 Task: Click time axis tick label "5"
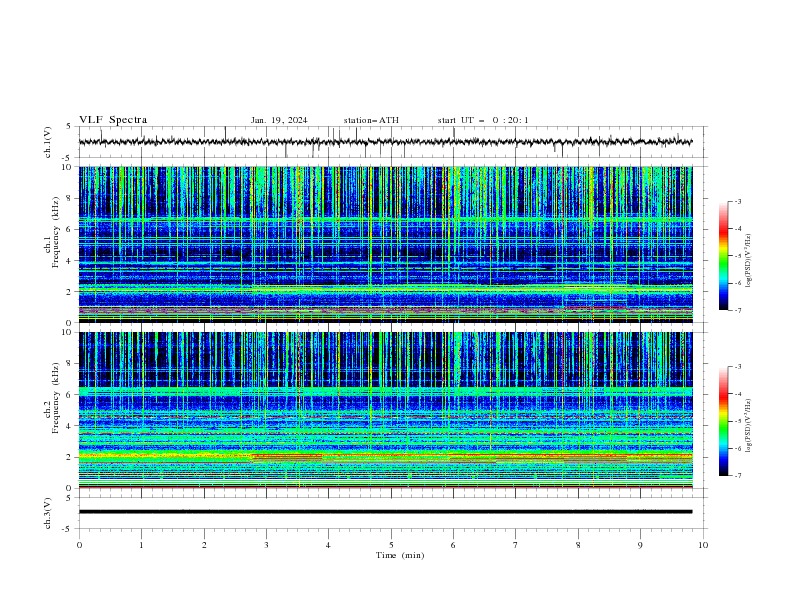pyautogui.click(x=391, y=545)
